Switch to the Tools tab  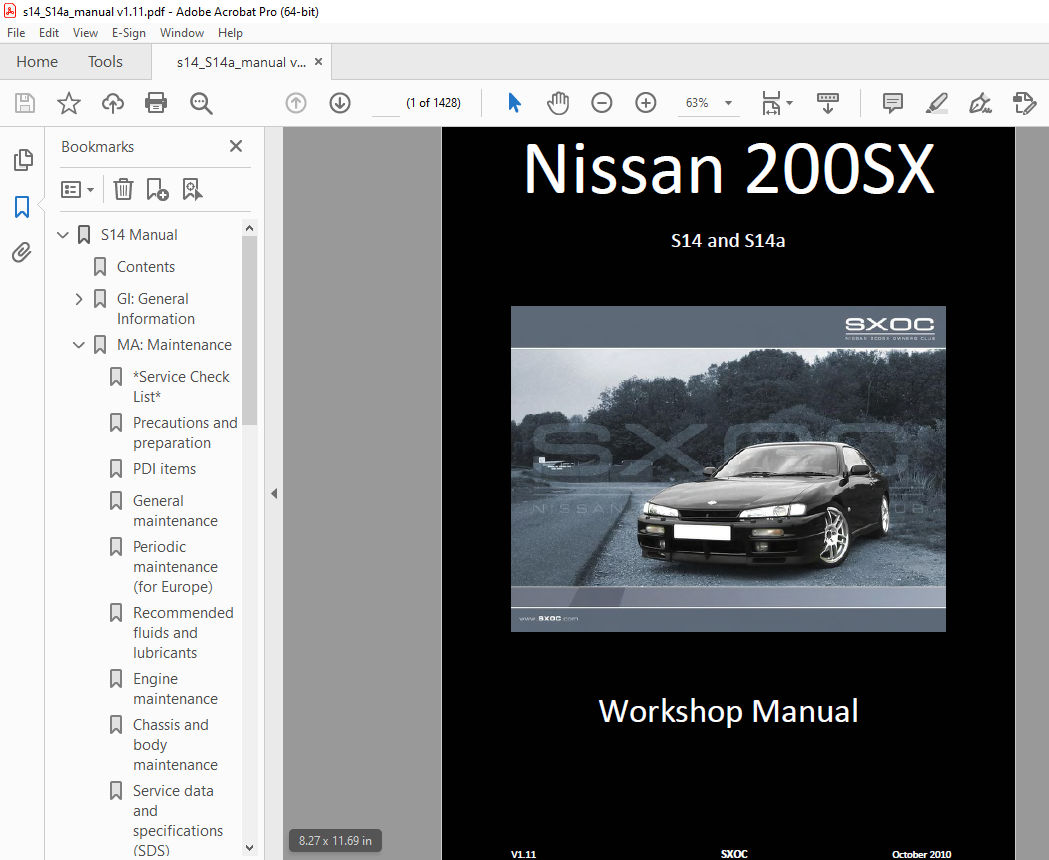point(105,62)
